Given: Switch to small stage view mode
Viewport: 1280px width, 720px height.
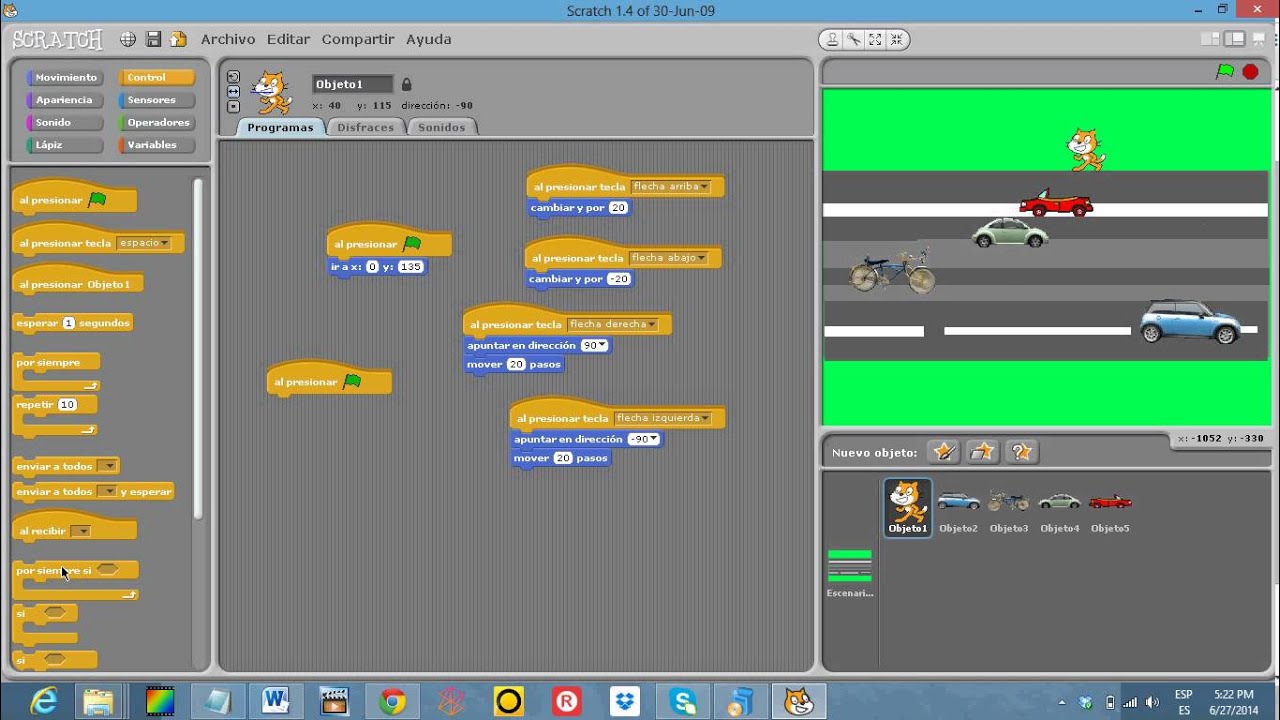Looking at the screenshot, I should 1211,39.
